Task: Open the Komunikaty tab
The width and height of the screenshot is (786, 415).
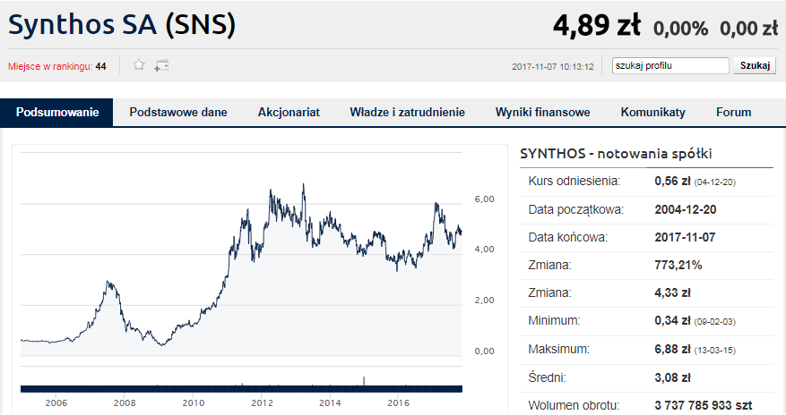Action: (x=653, y=112)
